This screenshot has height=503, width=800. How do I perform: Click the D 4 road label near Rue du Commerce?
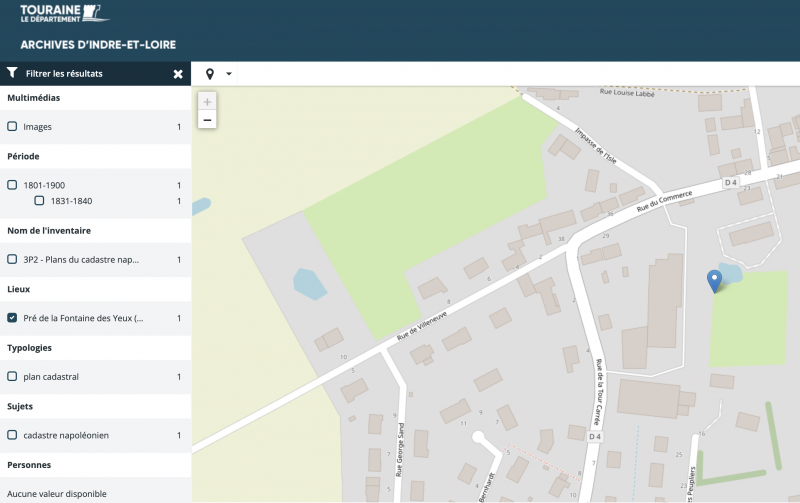[730, 182]
